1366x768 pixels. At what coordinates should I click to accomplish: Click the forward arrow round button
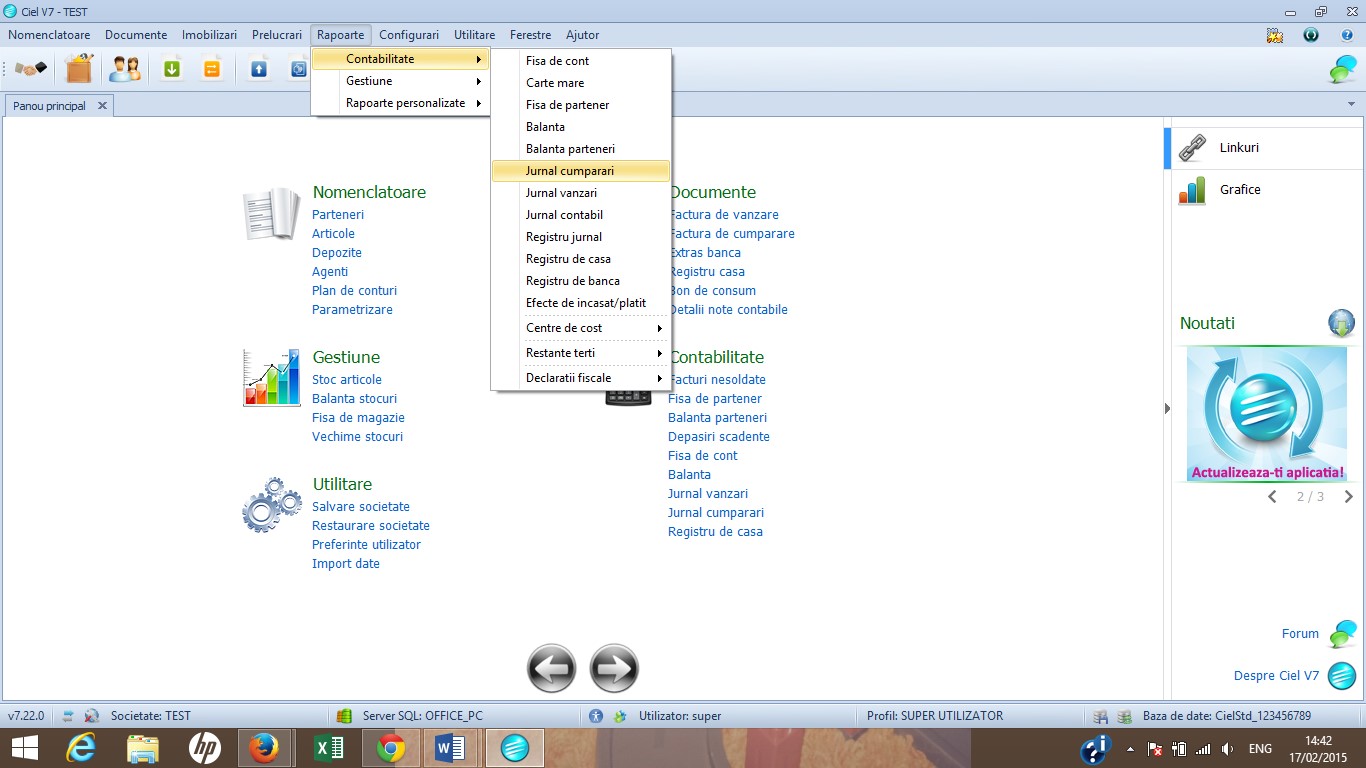click(614, 669)
